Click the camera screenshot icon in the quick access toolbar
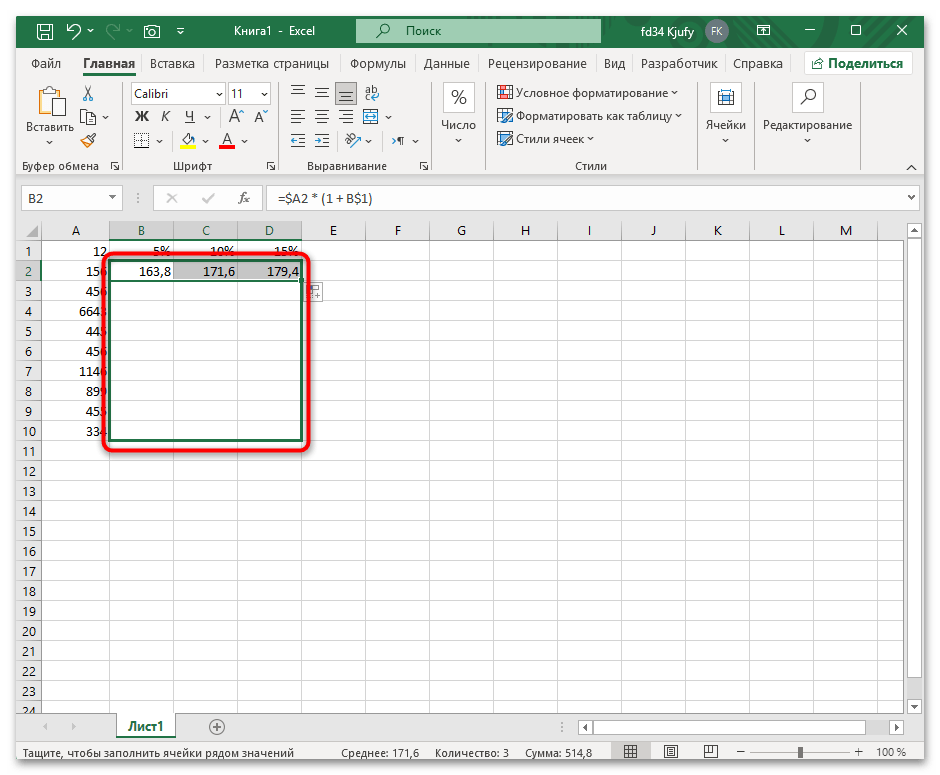The width and height of the screenshot is (940, 775). click(x=152, y=31)
